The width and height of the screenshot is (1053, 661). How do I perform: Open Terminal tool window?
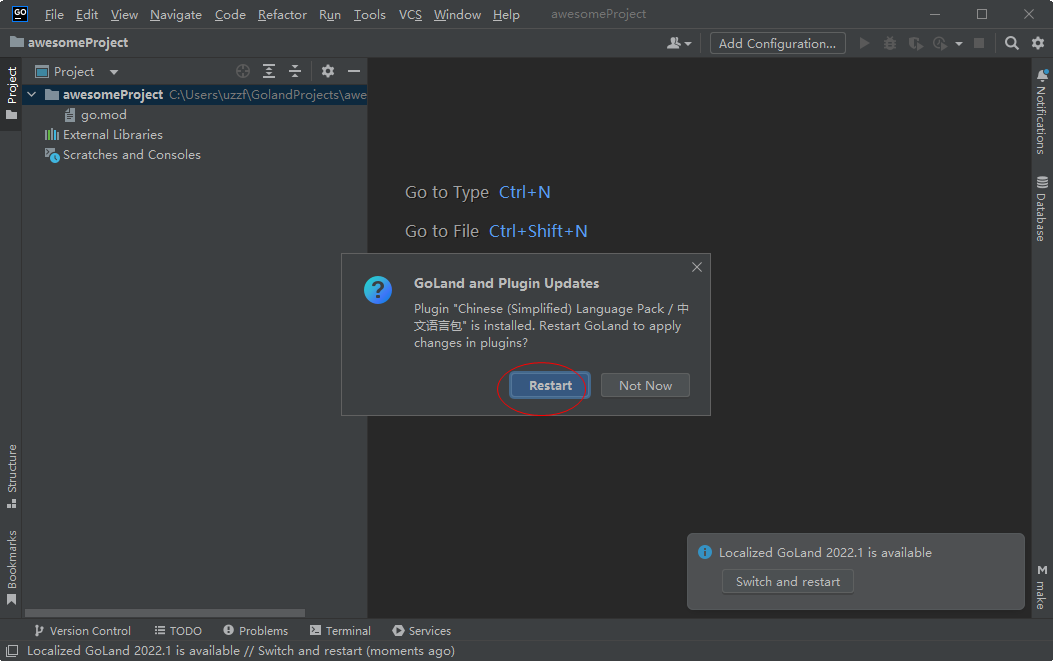[340, 631]
